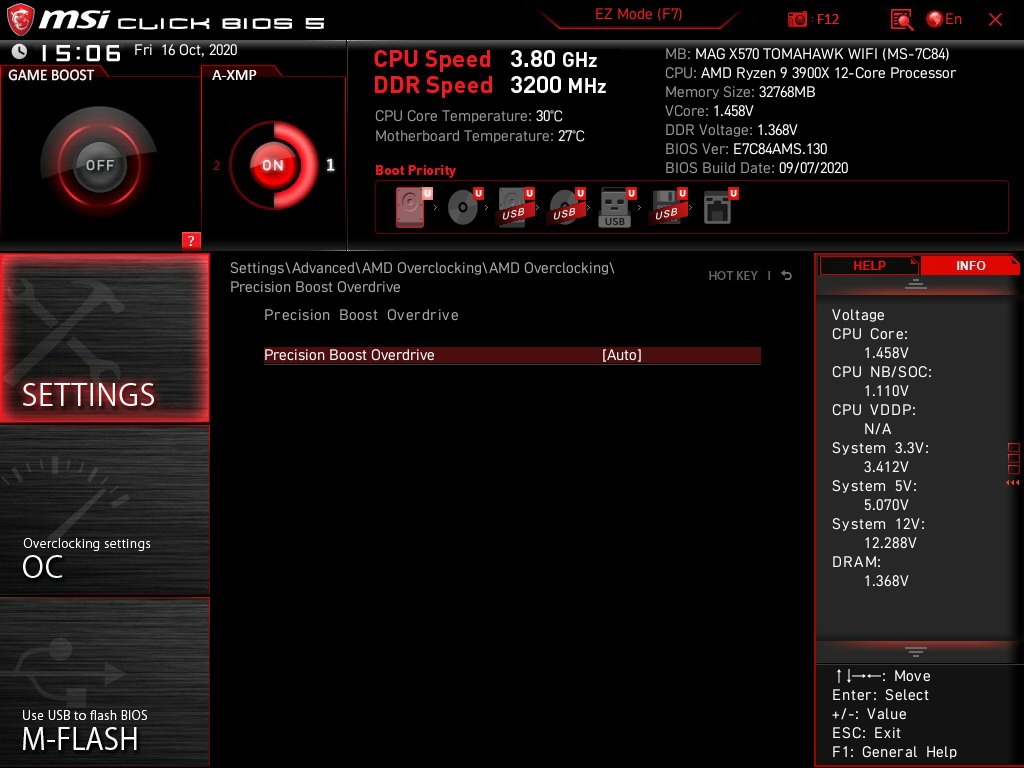Click the DRAM 1.368V value in info panel
The width and height of the screenshot is (1024, 768).
point(886,581)
